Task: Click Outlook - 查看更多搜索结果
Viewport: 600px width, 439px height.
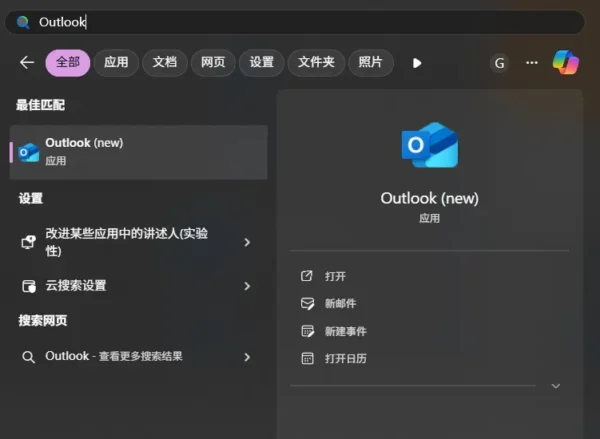Action: click(139, 357)
